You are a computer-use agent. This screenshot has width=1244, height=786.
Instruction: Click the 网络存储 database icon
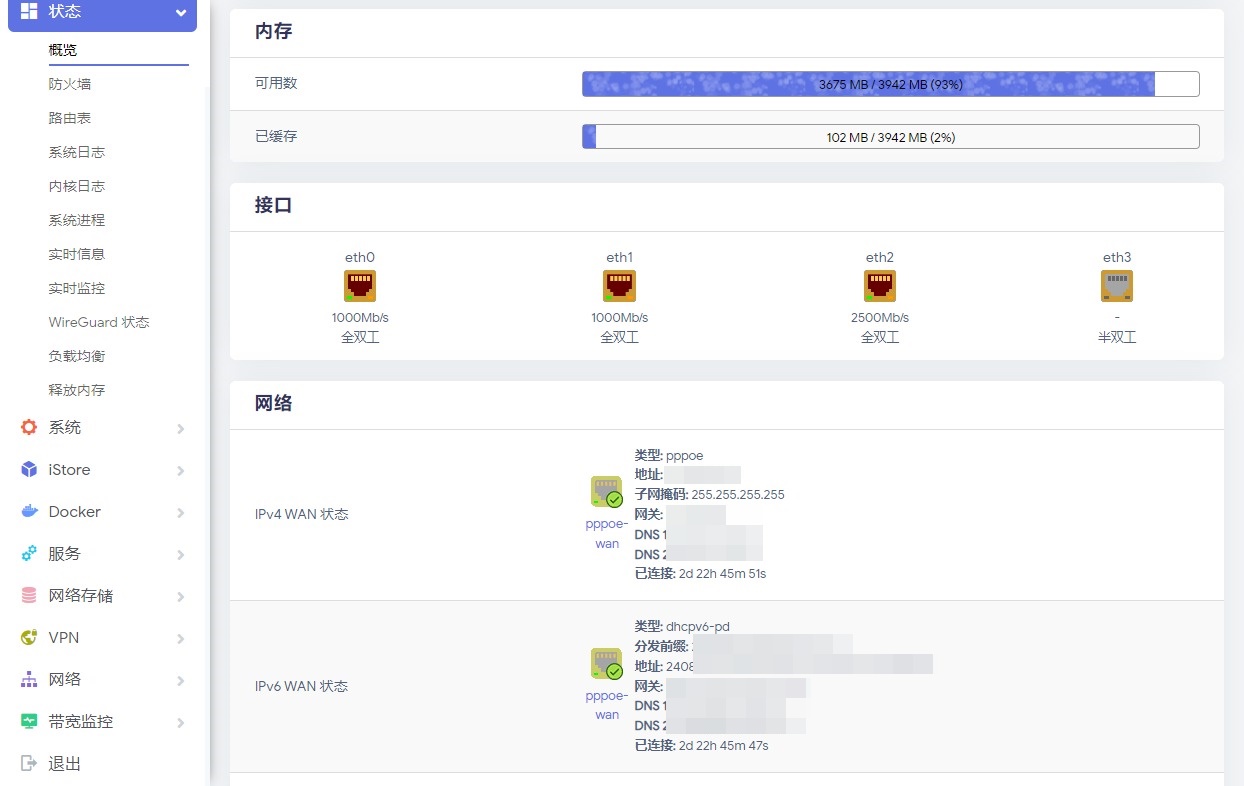point(31,595)
